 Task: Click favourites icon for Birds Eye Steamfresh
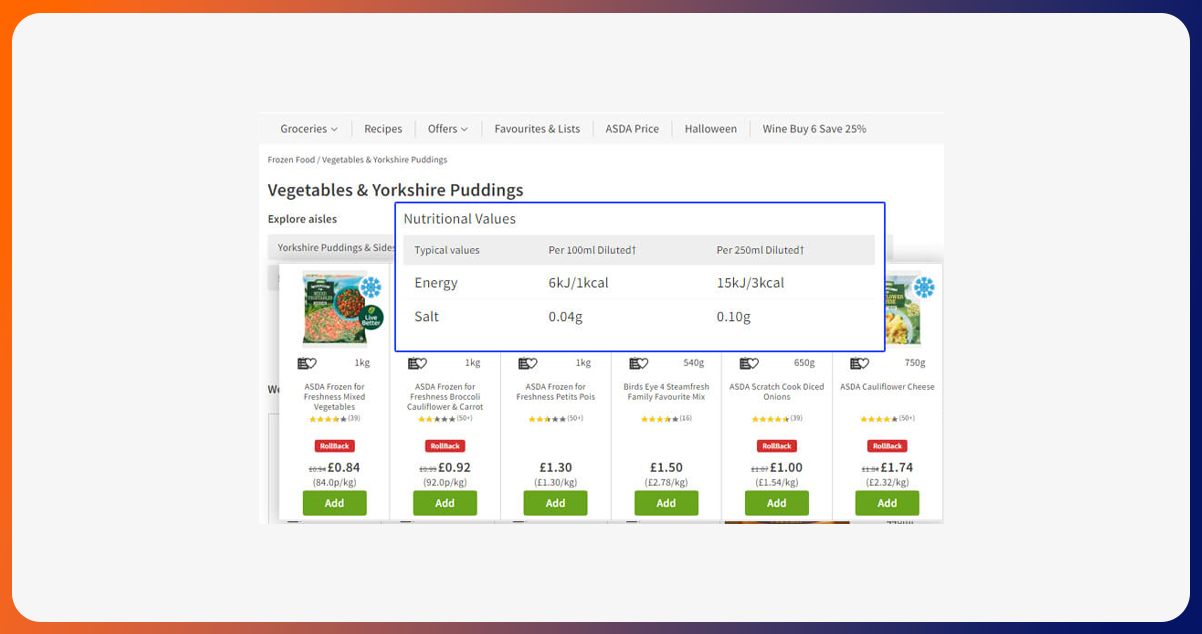coord(638,363)
